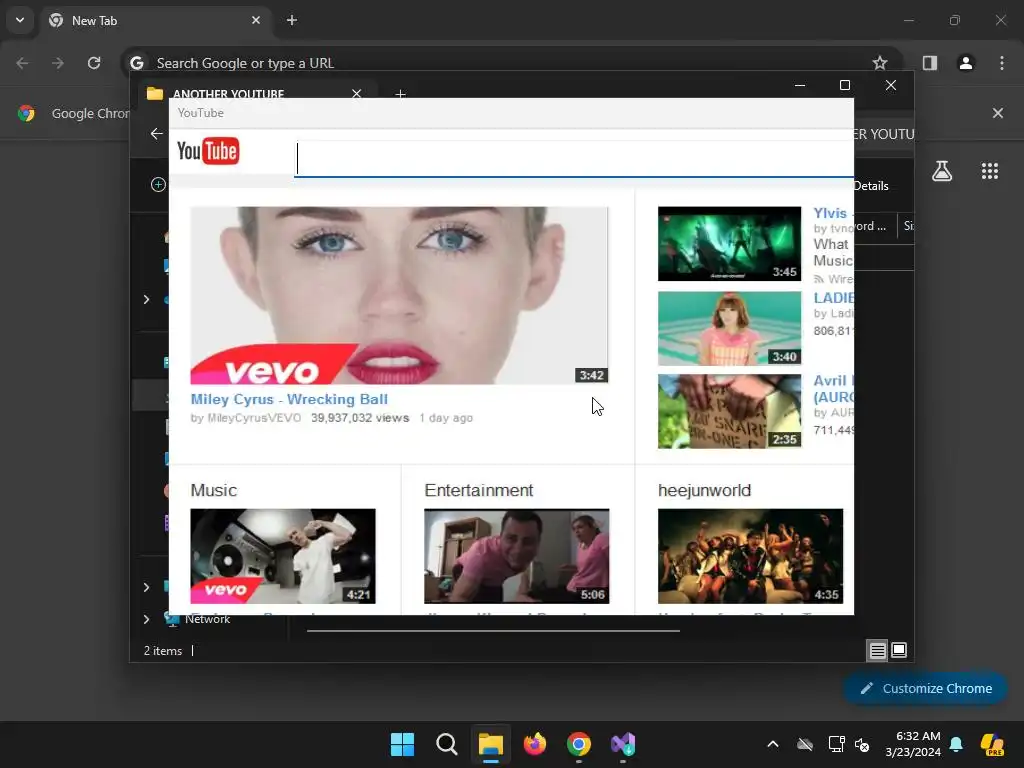Click Chrome's forward arrow

pos(58,63)
